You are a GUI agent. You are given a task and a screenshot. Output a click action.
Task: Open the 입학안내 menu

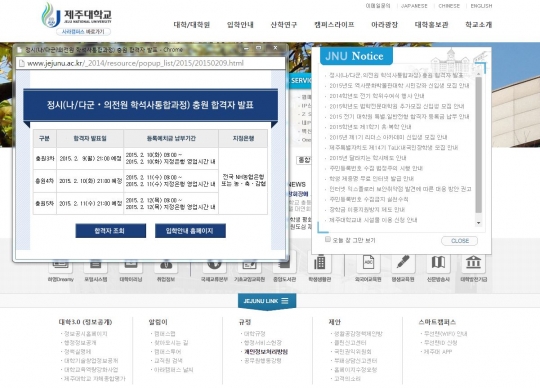coord(240,25)
